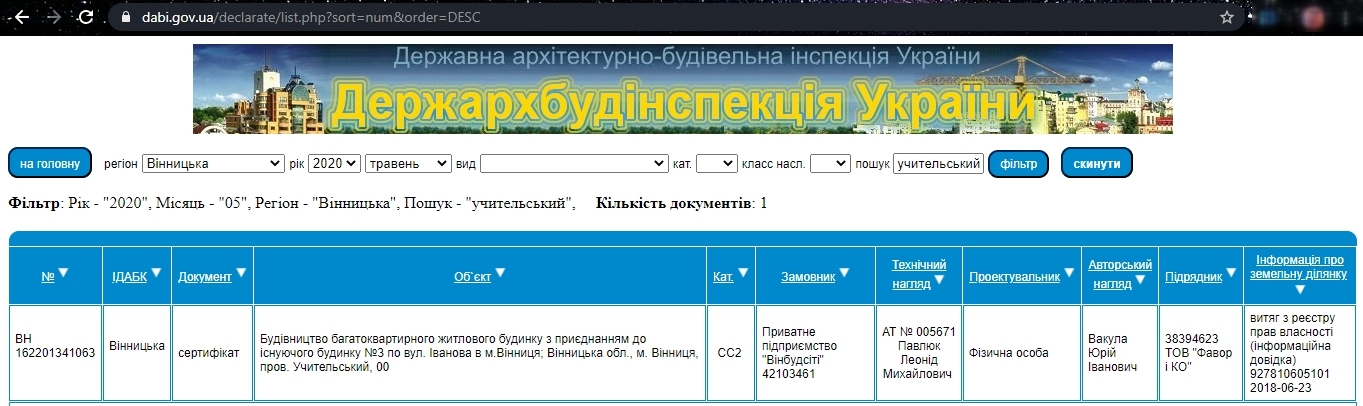
Task: Sort by Інформація про земельну ділянку link
Action: (x=1300, y=266)
